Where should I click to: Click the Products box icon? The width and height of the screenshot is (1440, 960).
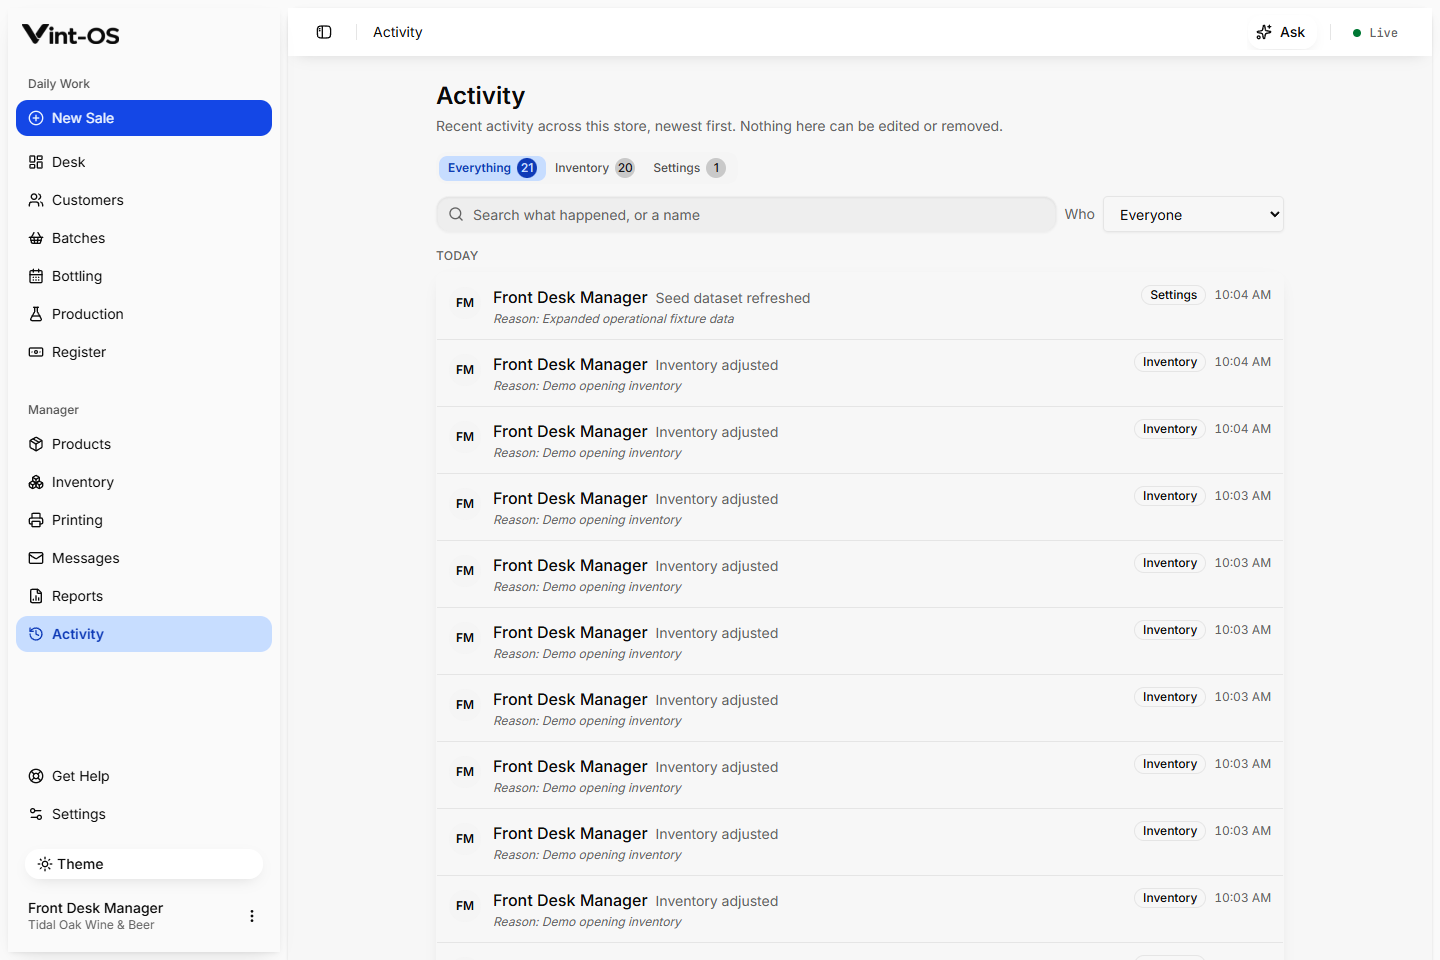[36, 444]
